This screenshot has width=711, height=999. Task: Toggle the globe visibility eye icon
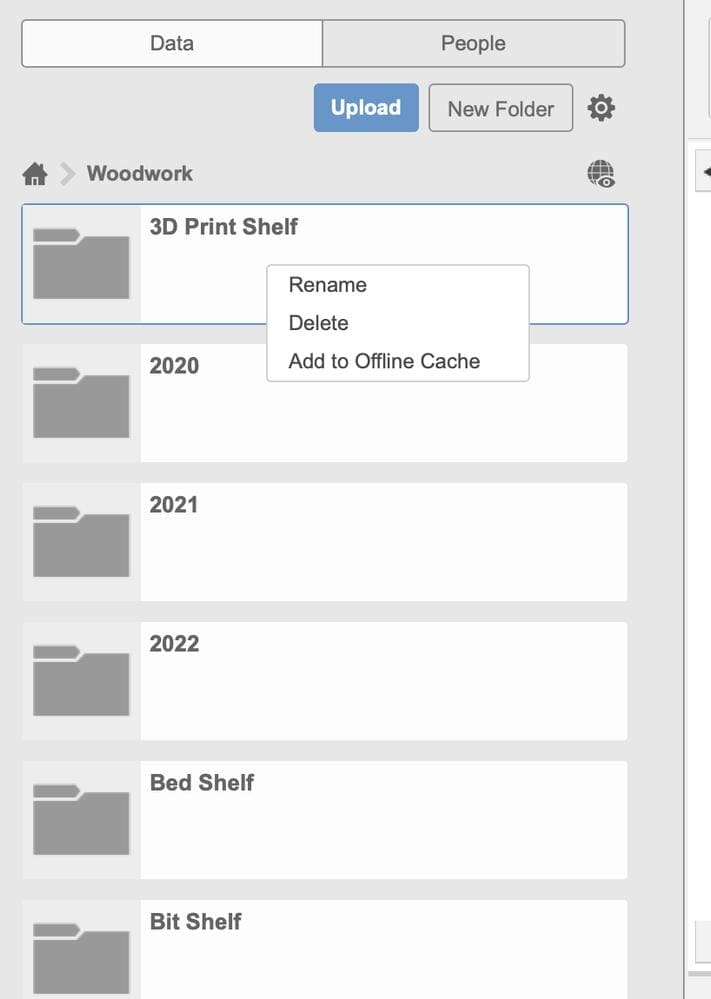pyautogui.click(x=601, y=173)
